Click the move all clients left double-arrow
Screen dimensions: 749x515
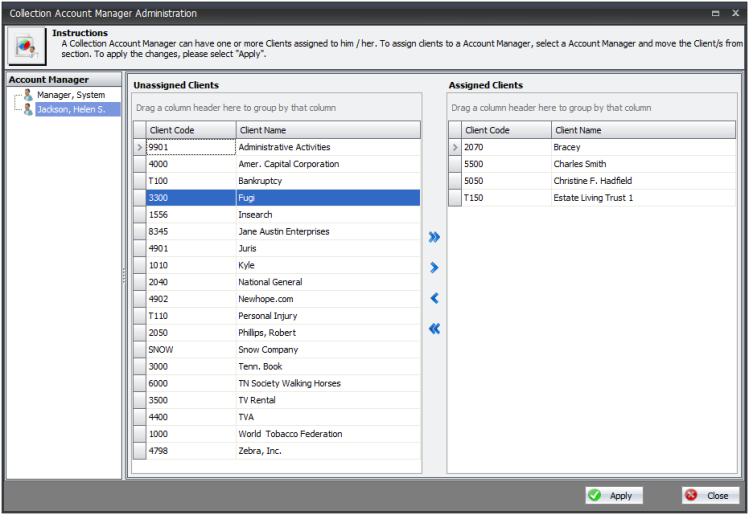[x=434, y=329]
